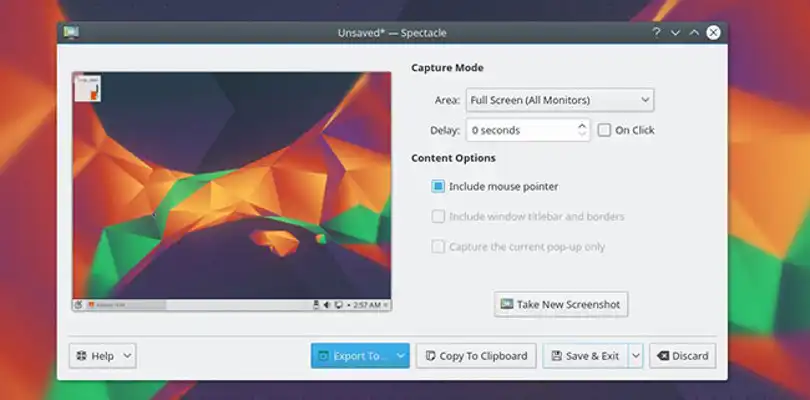Screen dimensions: 810x400
Task: Decrease delay with the down arrow
Action: click(582, 135)
